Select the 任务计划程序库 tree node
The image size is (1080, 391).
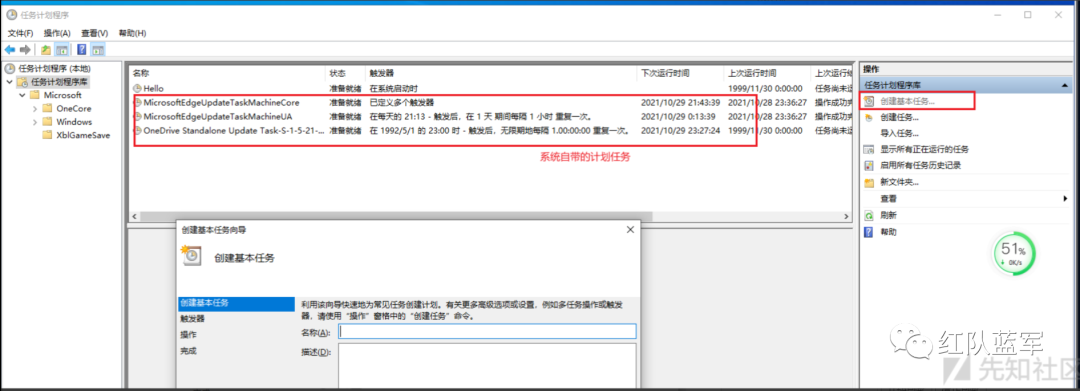(x=59, y=82)
